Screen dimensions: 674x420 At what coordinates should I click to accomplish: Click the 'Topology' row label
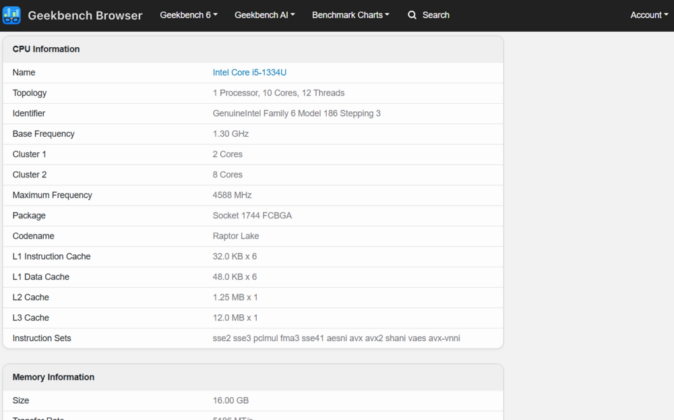point(30,93)
